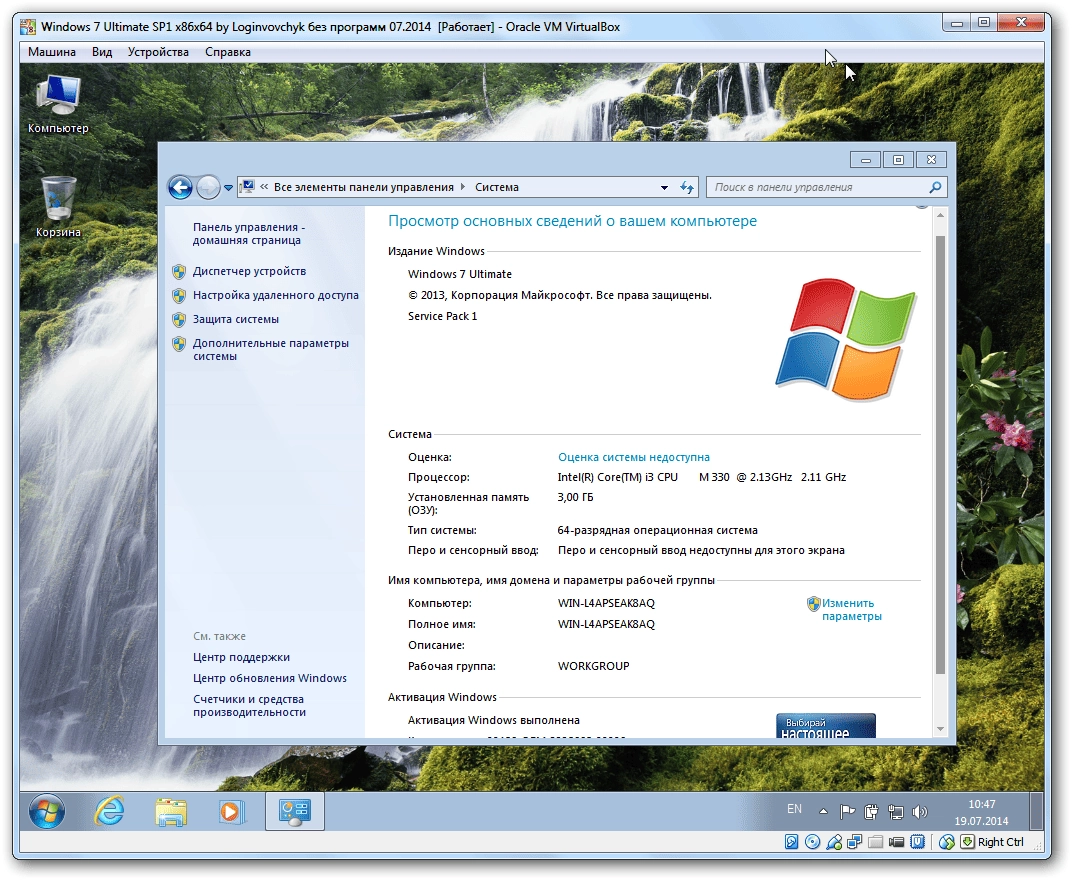Open Диспетчер устройств link

pyautogui.click(x=250, y=271)
